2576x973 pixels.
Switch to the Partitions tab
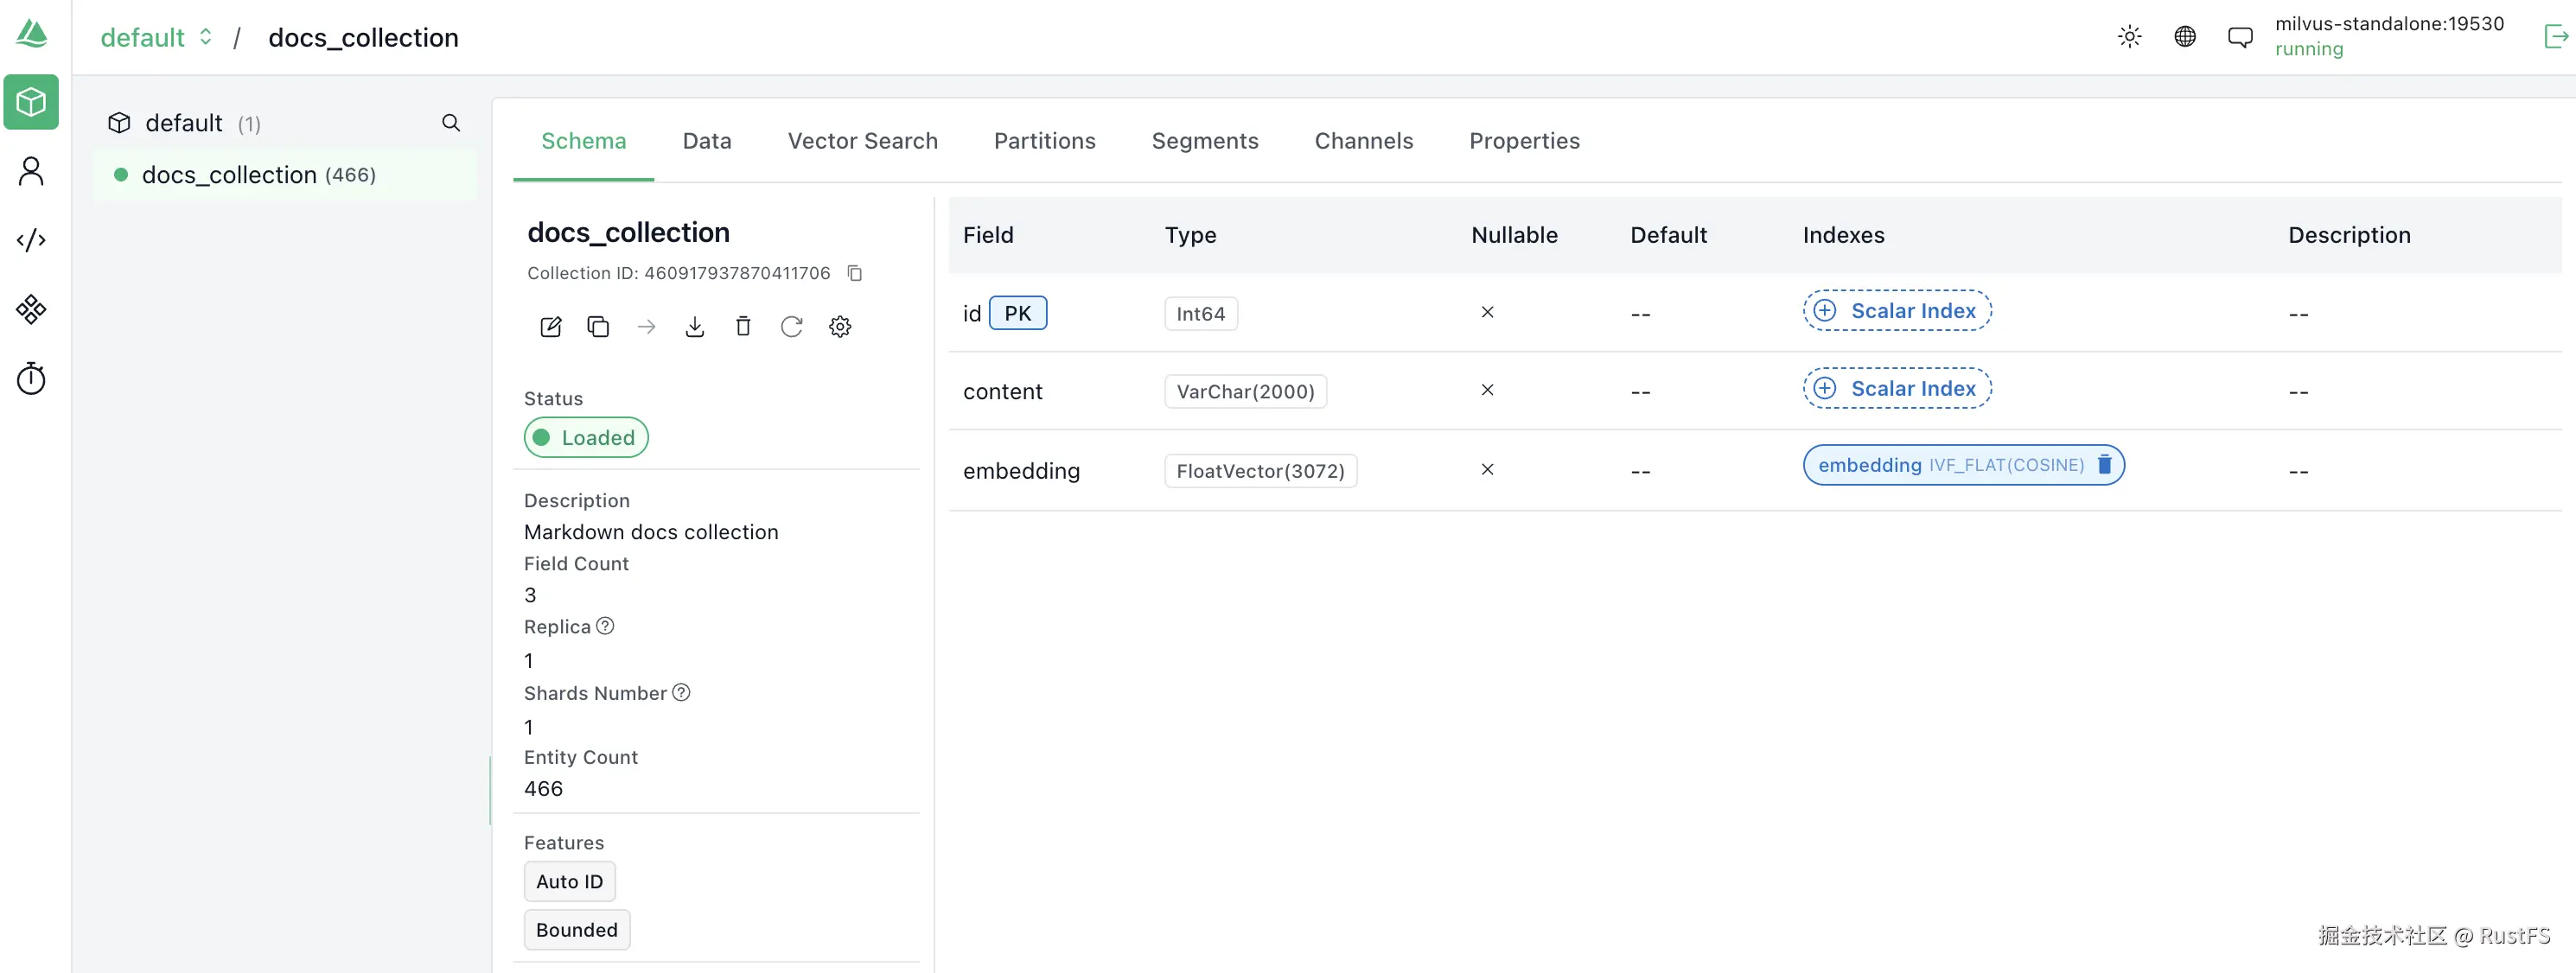point(1044,141)
